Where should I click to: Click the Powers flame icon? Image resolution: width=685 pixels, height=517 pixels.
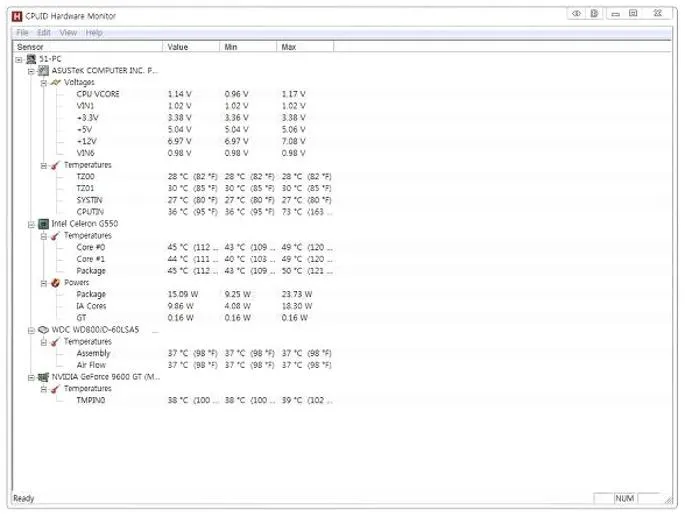(x=55, y=283)
